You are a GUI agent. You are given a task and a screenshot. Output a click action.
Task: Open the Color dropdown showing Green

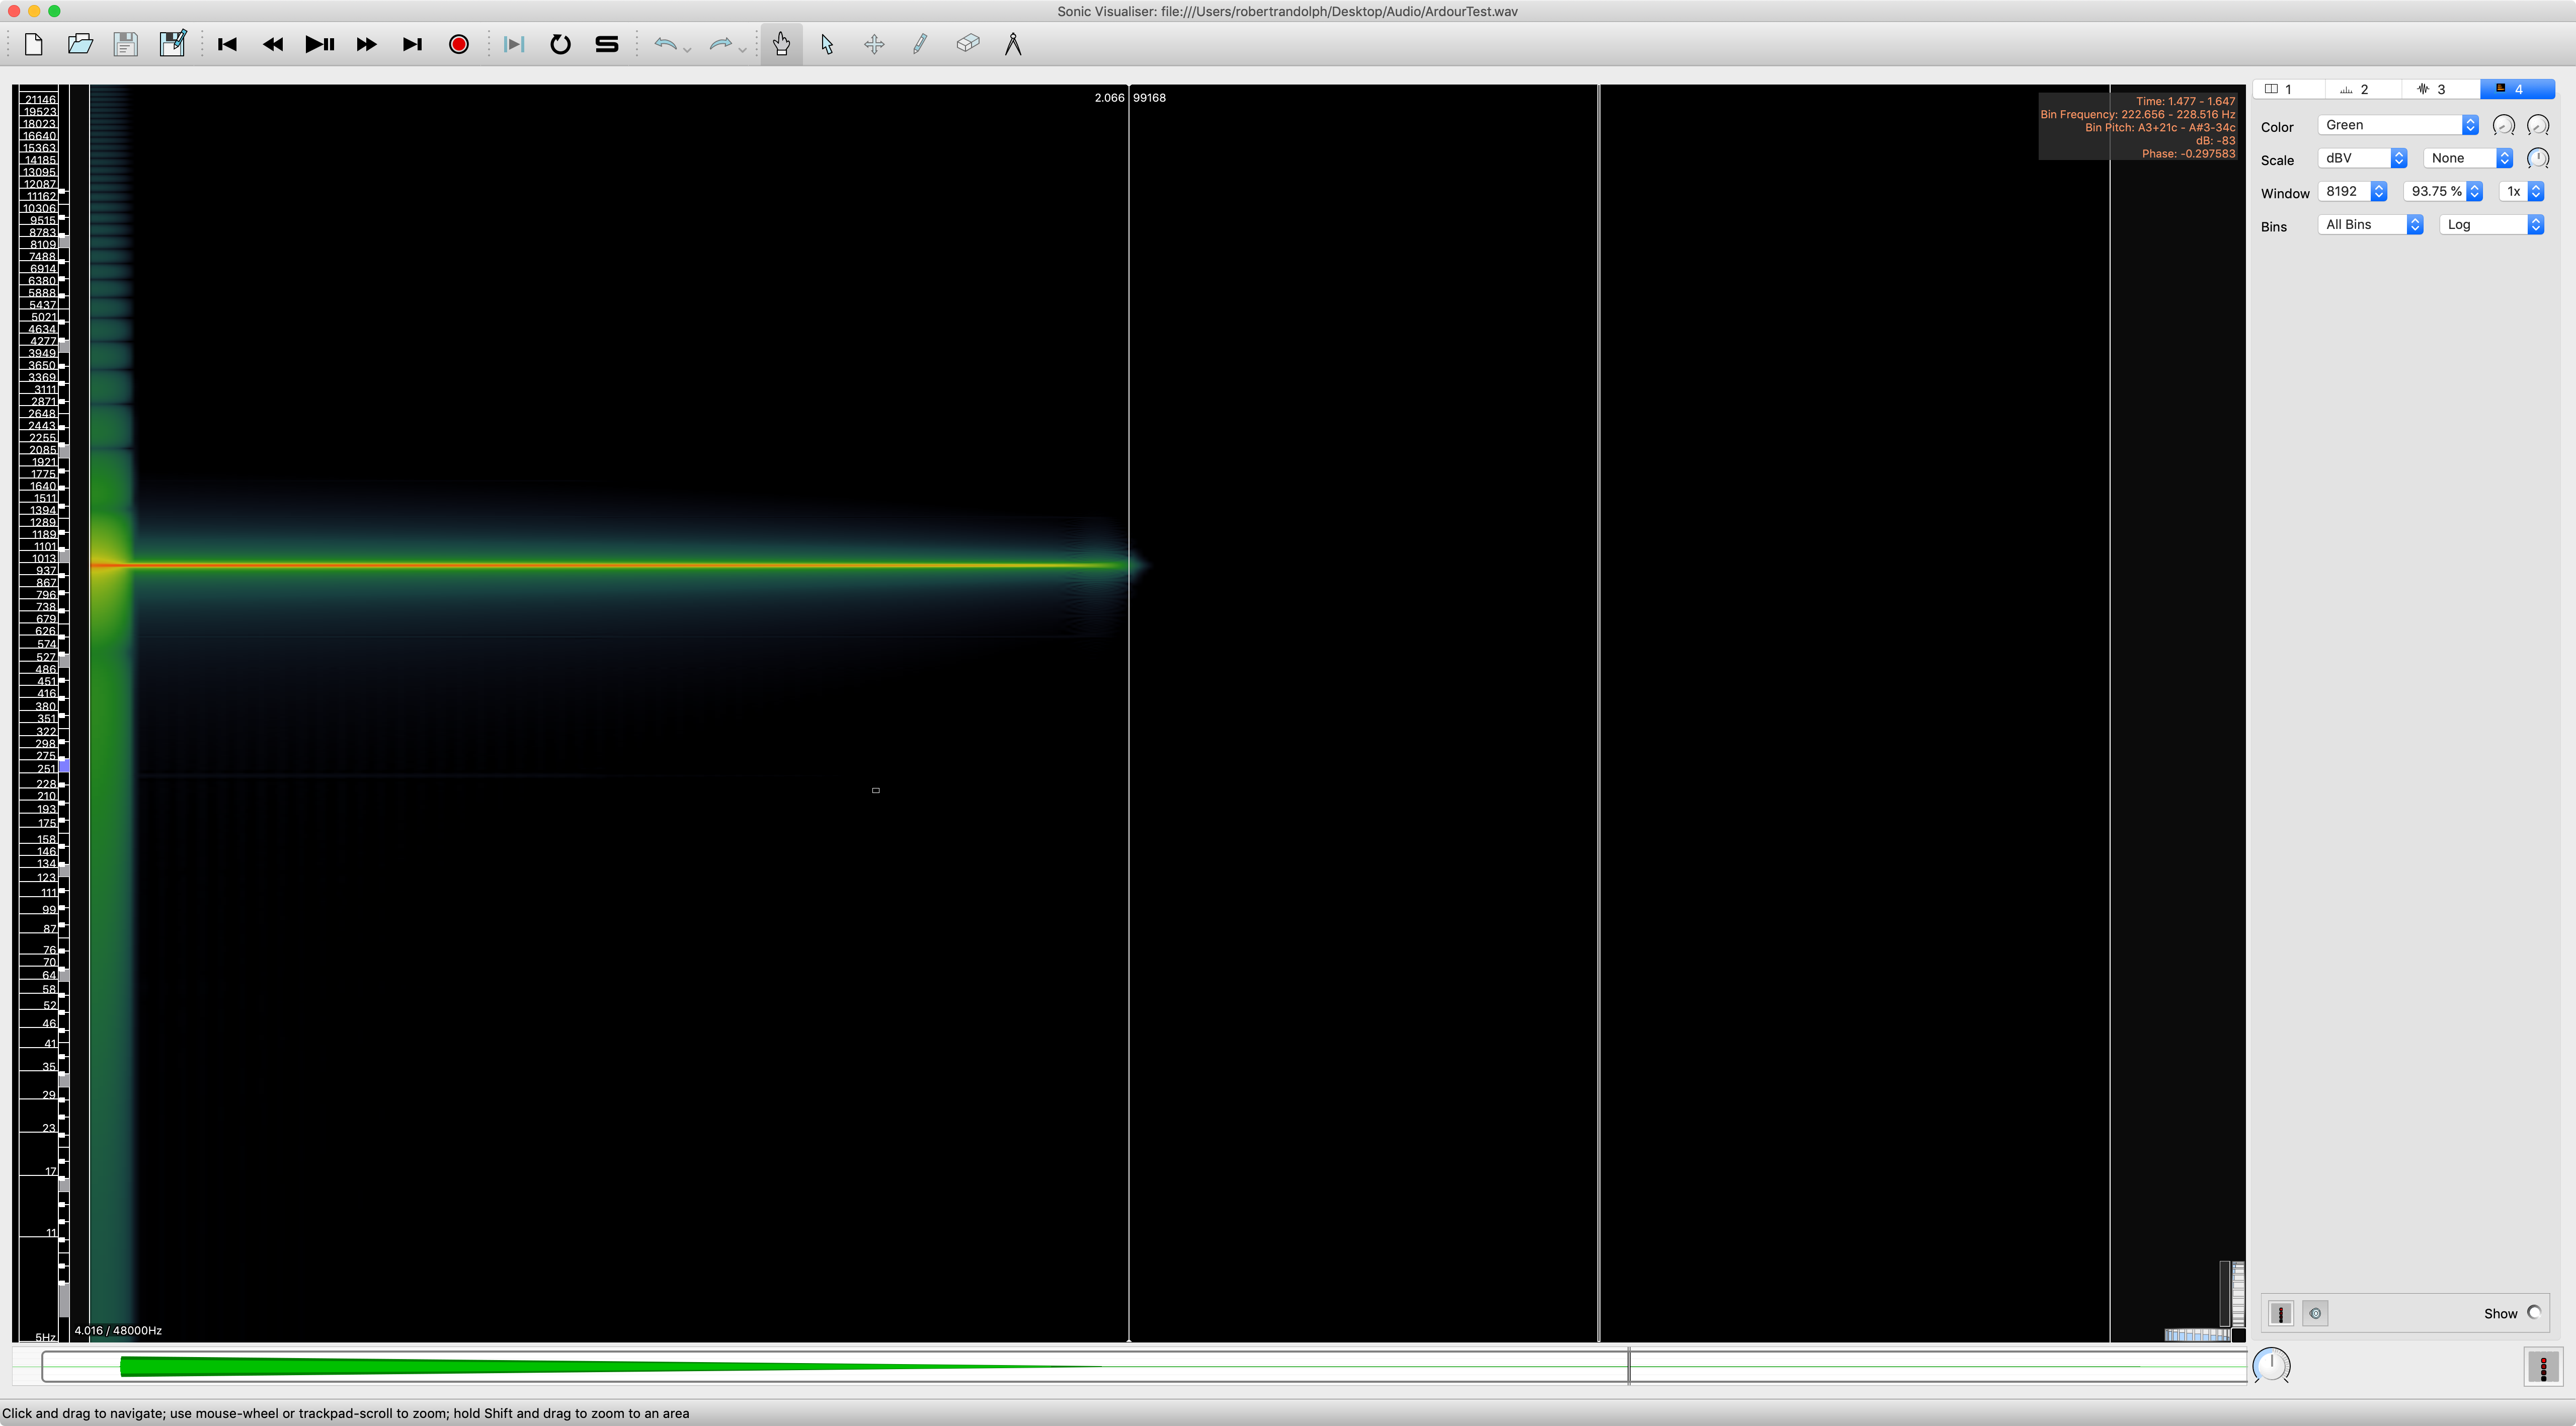2397,125
